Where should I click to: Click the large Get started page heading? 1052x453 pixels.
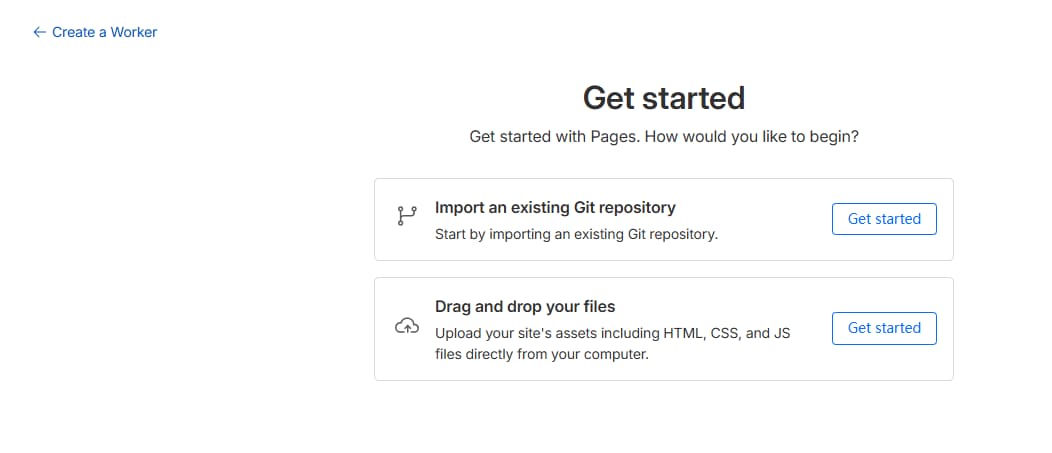click(663, 98)
